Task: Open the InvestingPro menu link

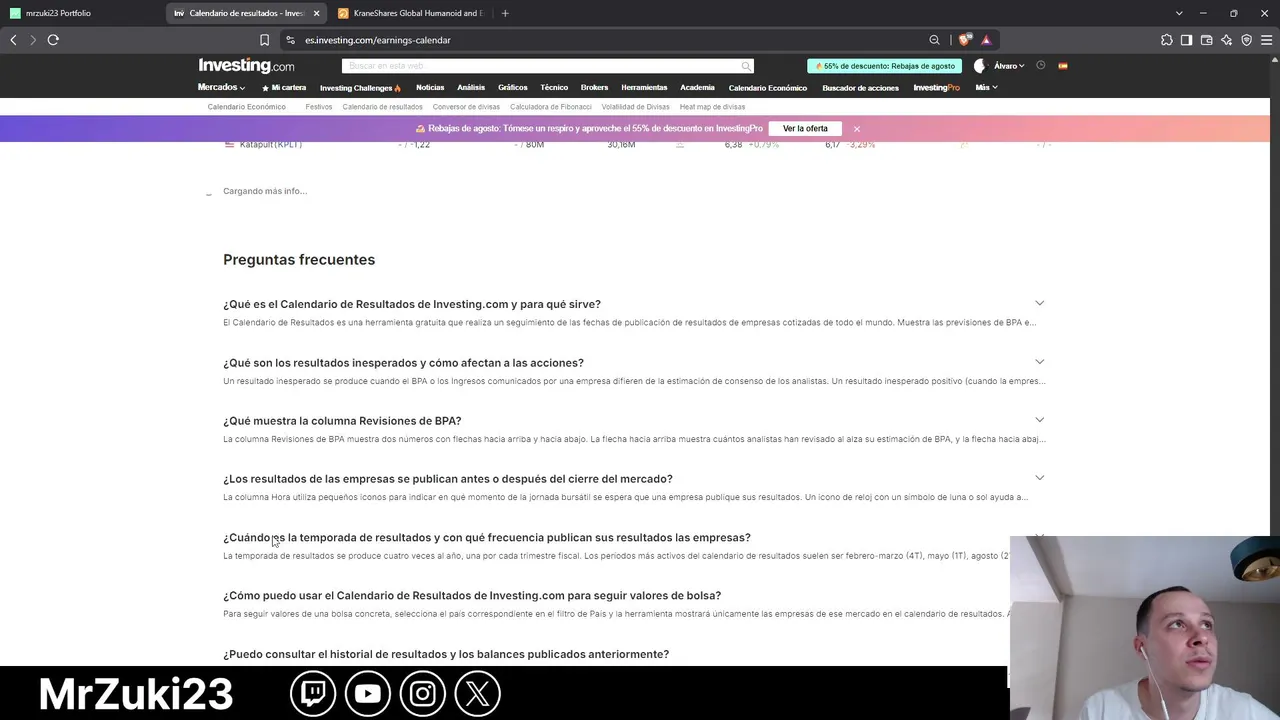Action: 937,88
